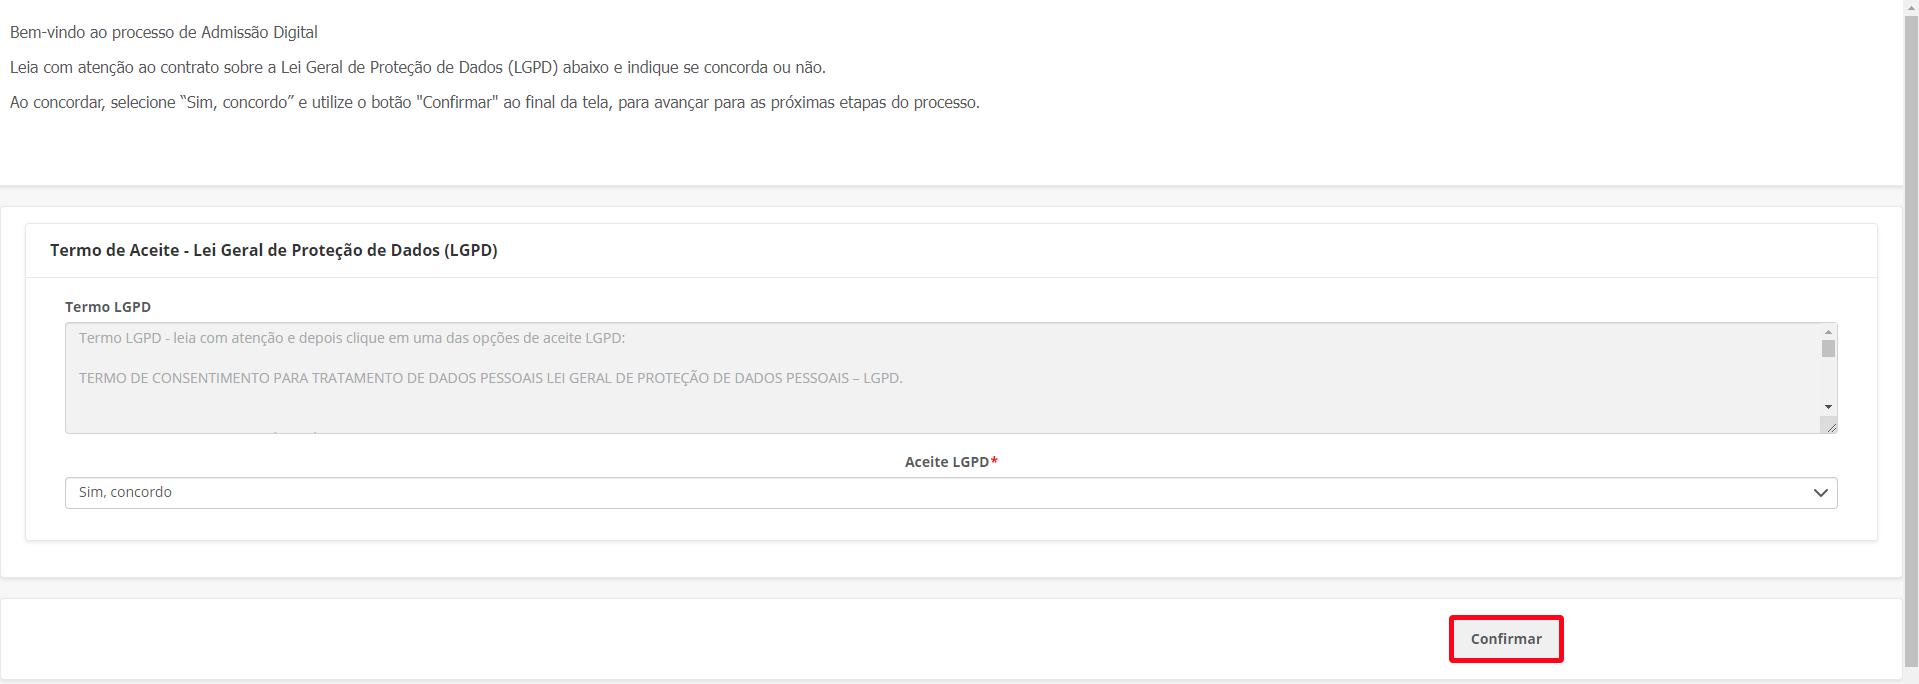Click the 'Aceite LGPD' field label
Image resolution: width=1919 pixels, height=684 pixels.
[x=946, y=462]
